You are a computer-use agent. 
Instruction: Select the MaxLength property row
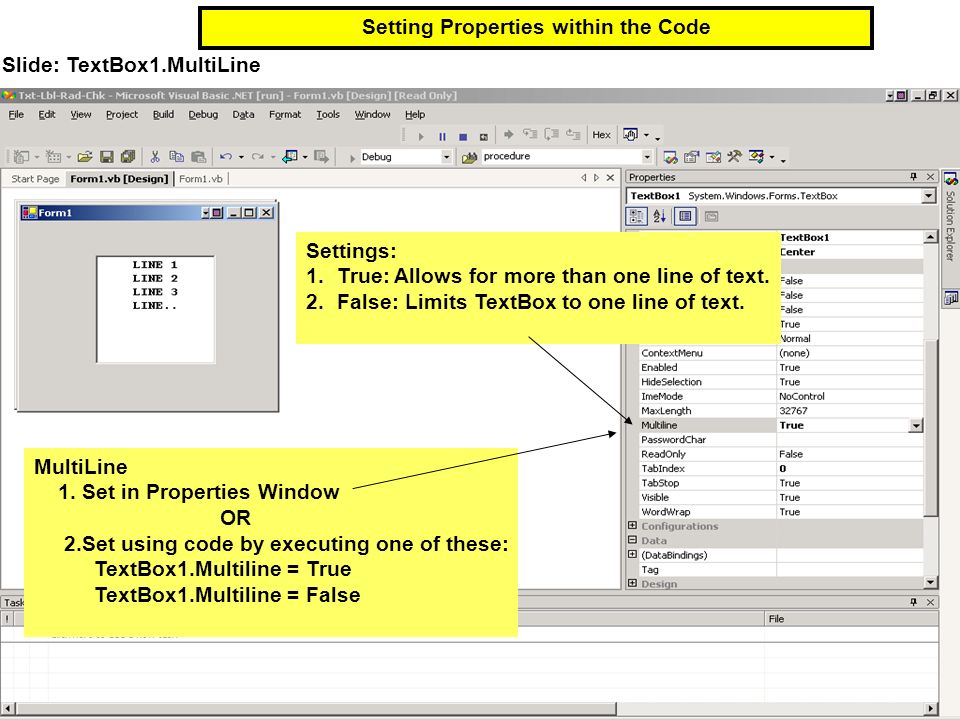point(781,411)
